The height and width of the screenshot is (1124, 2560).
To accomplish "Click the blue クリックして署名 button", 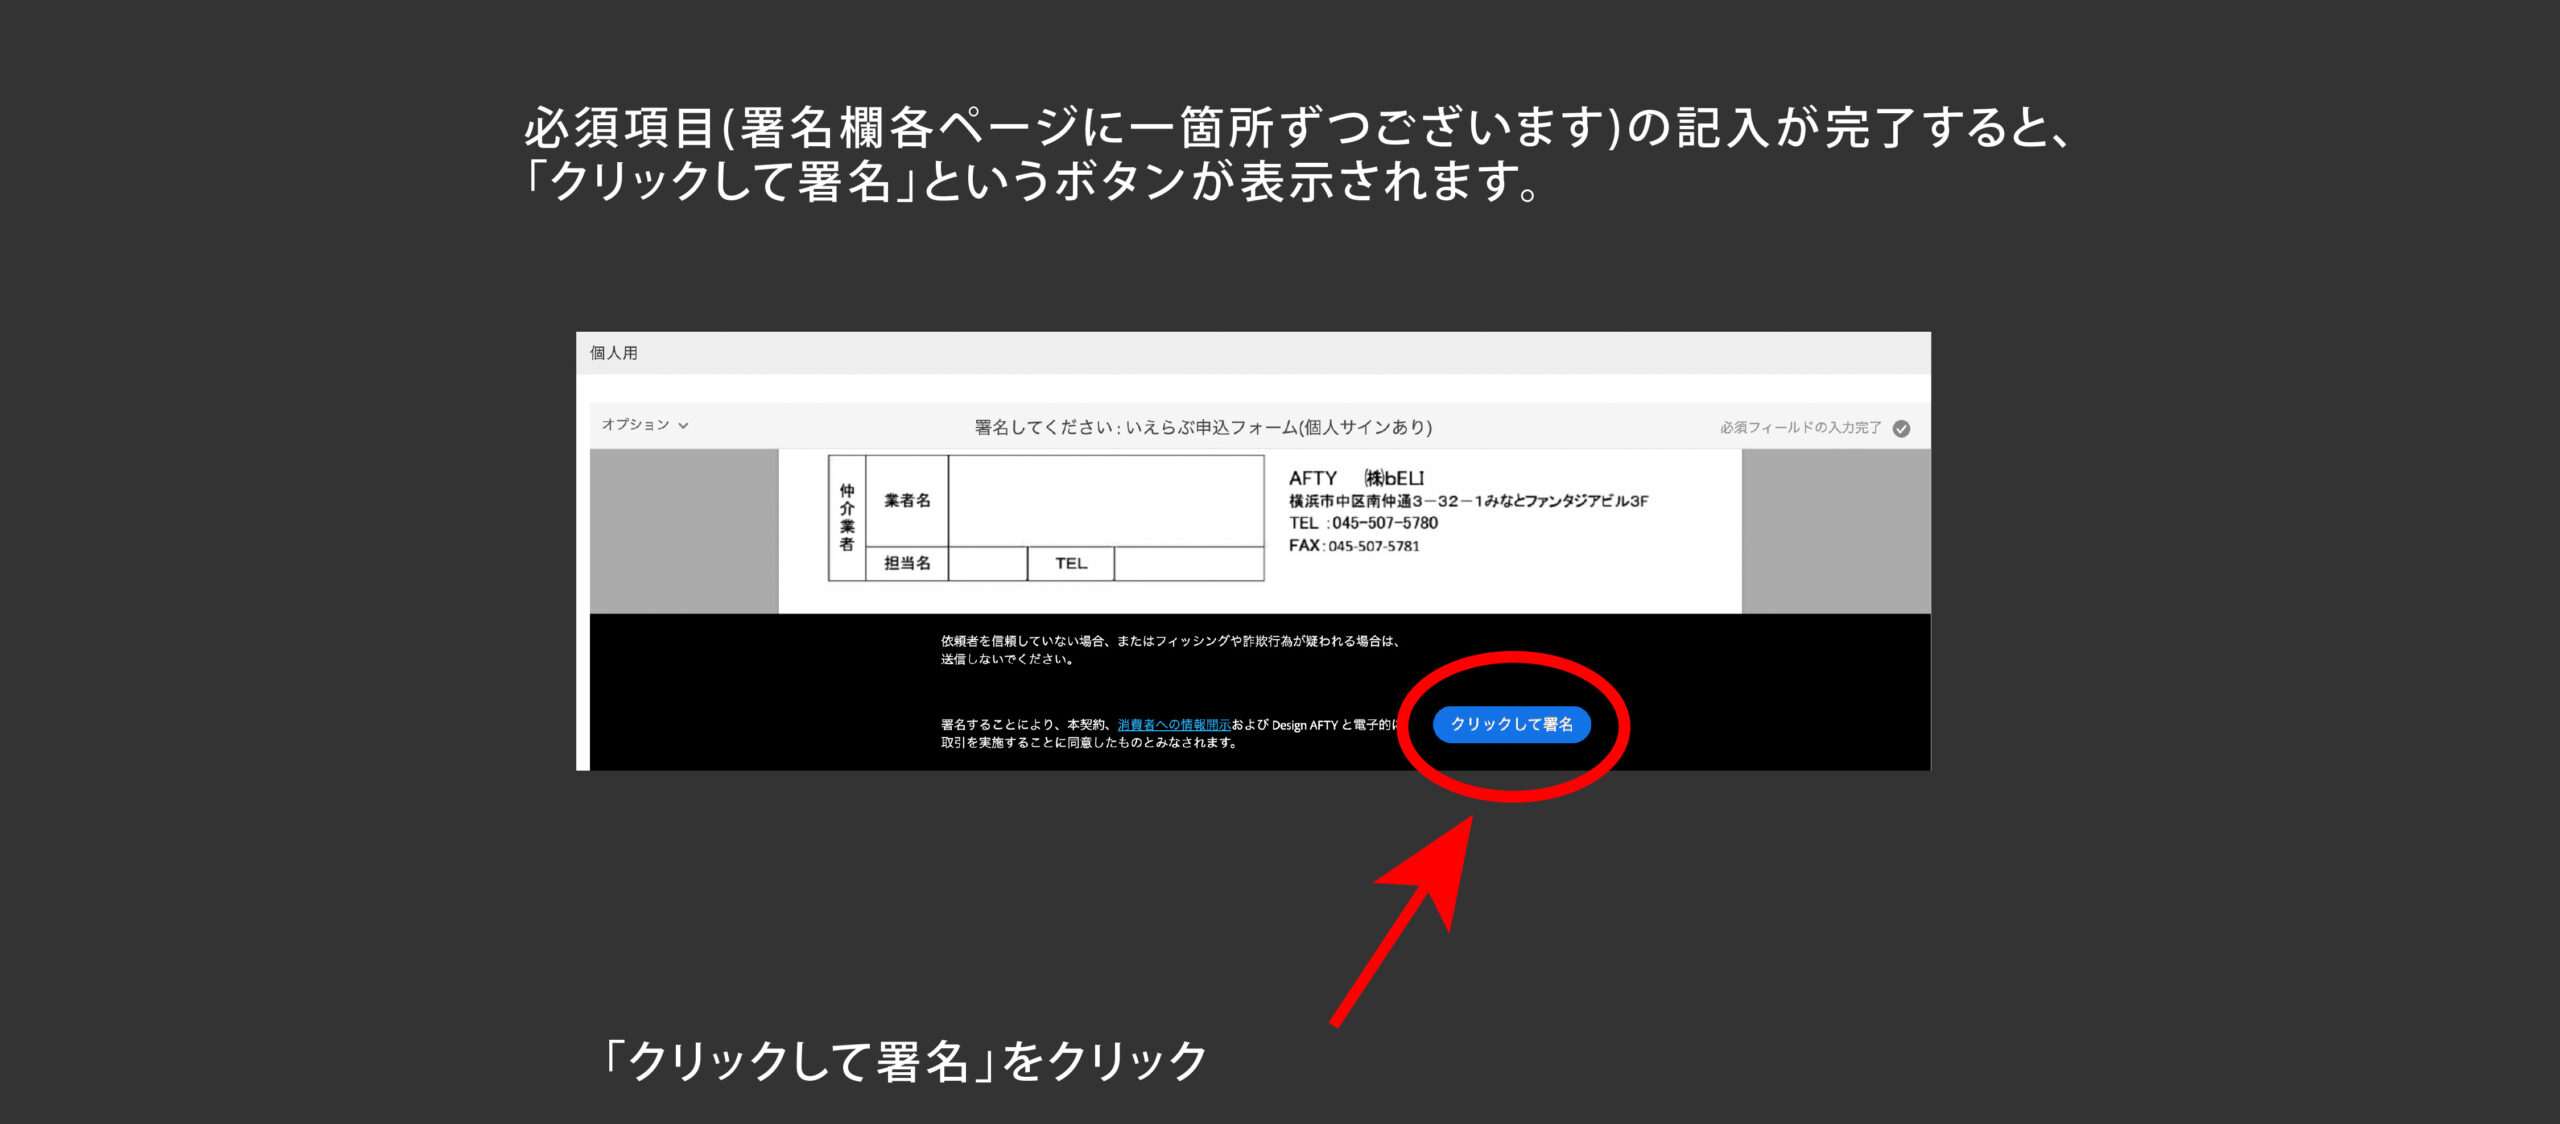I will point(1511,724).
